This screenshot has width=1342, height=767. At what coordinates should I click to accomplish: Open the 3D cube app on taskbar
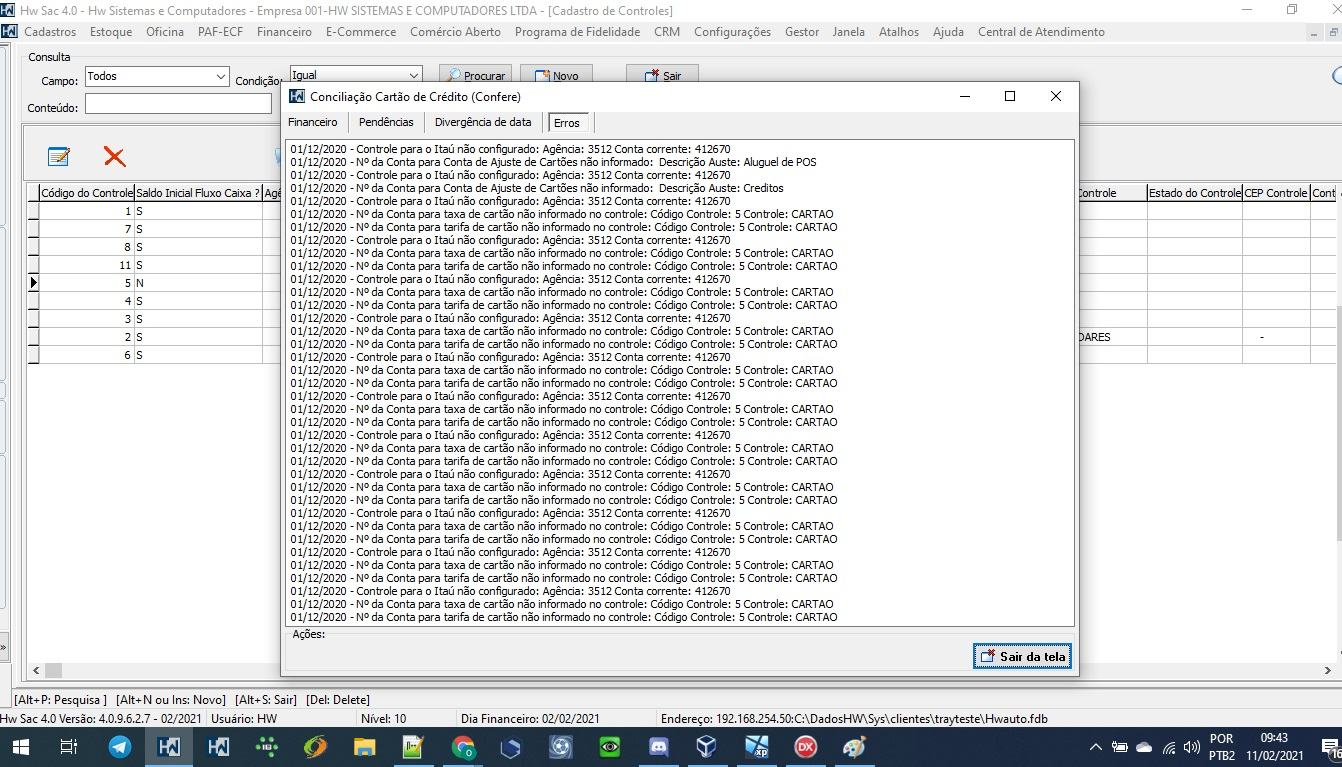pos(707,747)
